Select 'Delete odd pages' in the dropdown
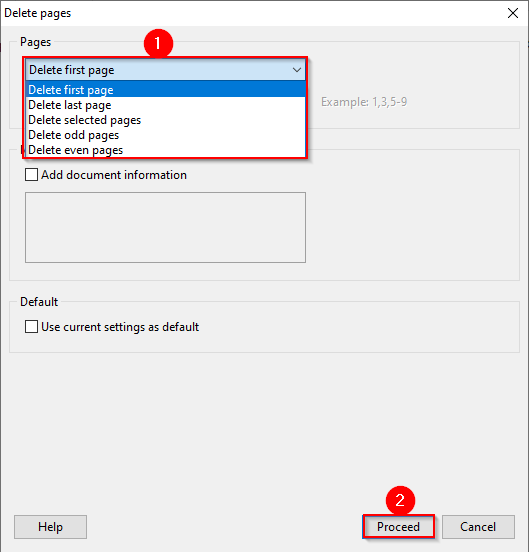 [x=165, y=135]
